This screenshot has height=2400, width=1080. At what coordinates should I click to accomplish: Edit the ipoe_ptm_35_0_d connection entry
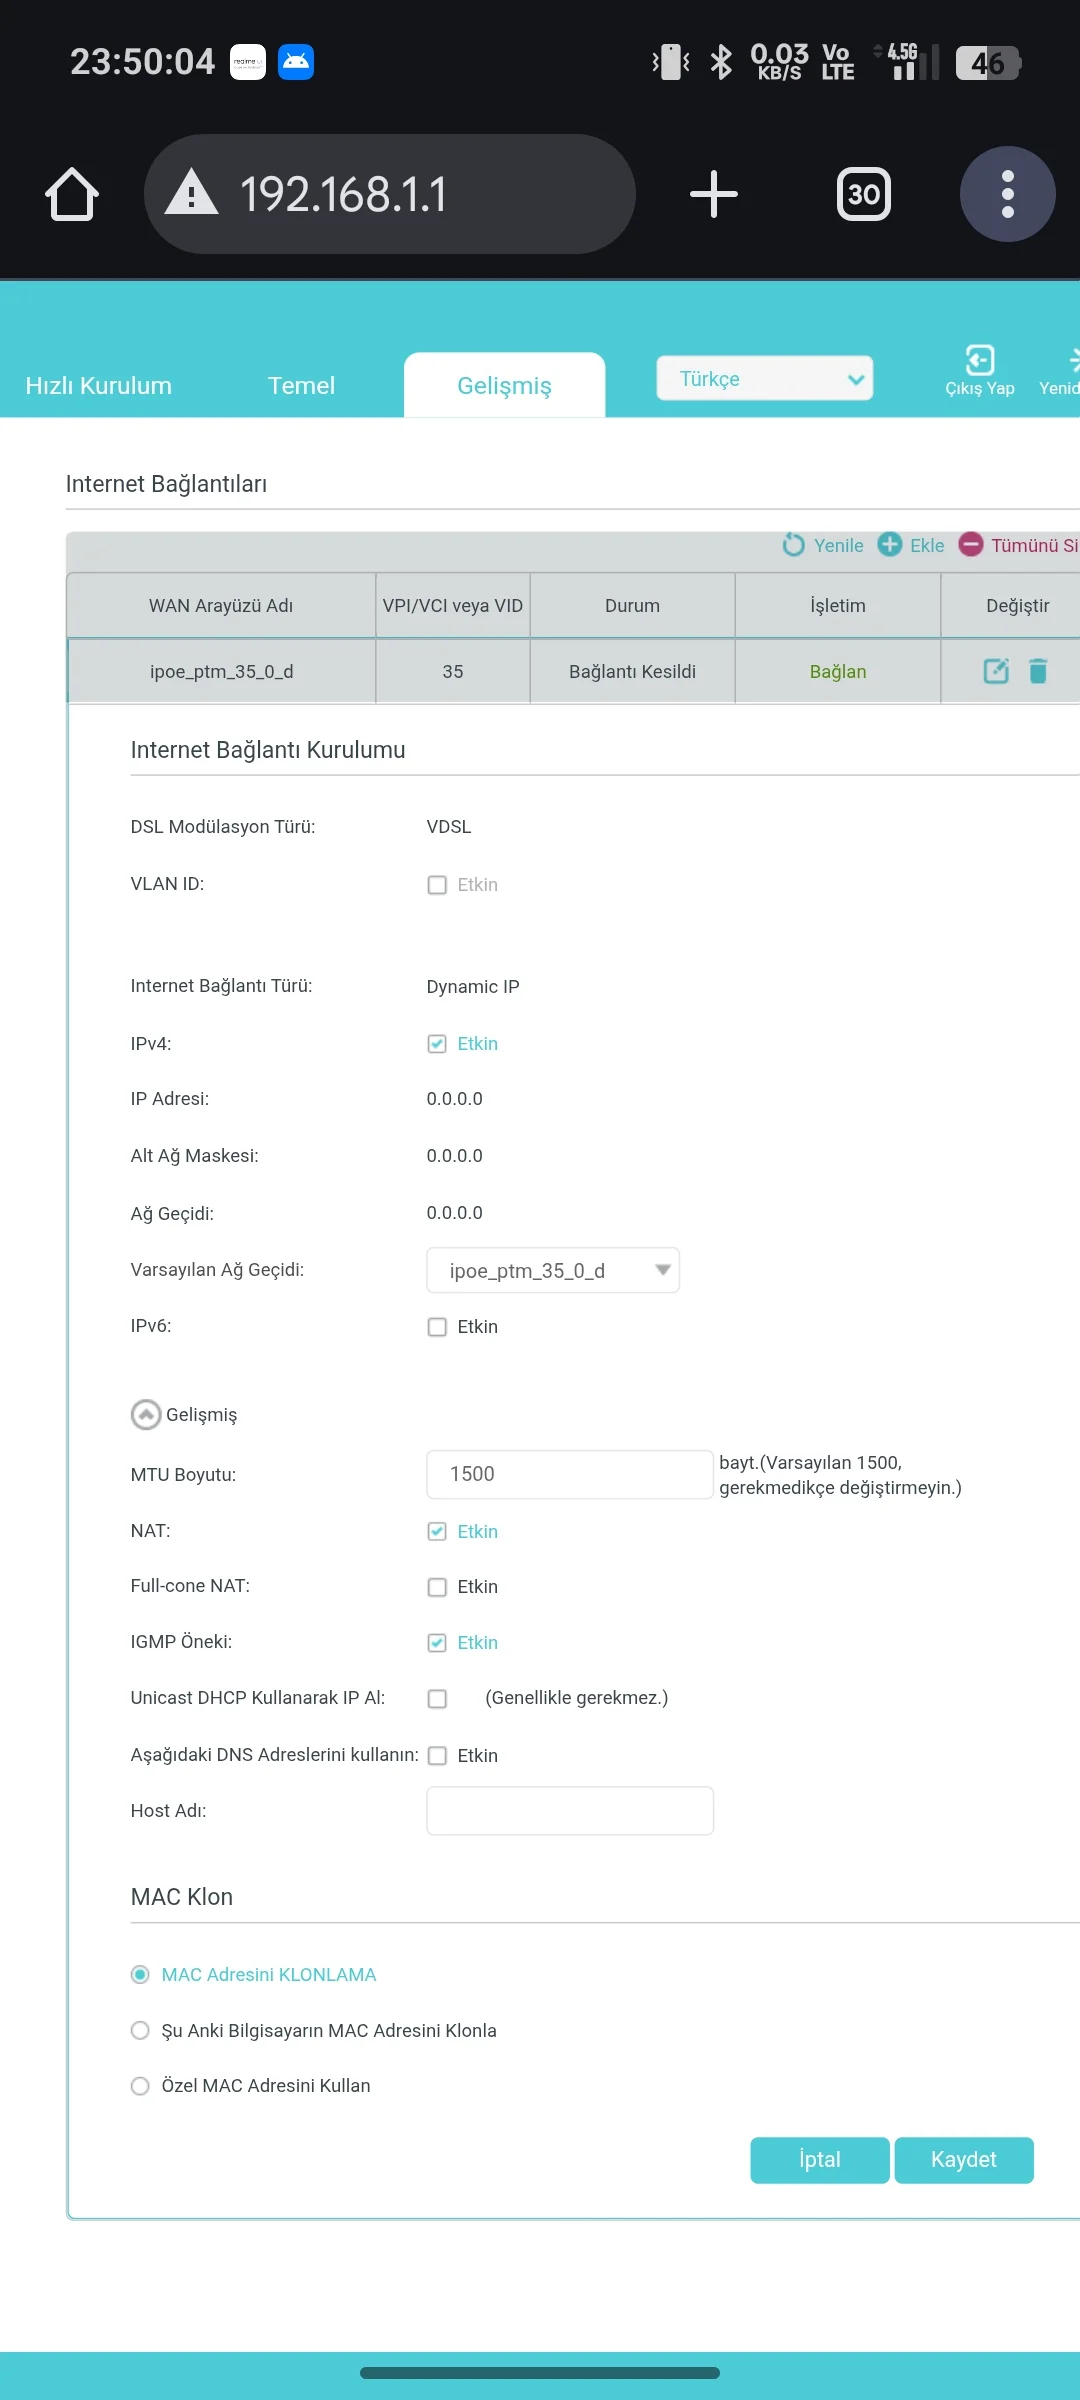click(996, 671)
